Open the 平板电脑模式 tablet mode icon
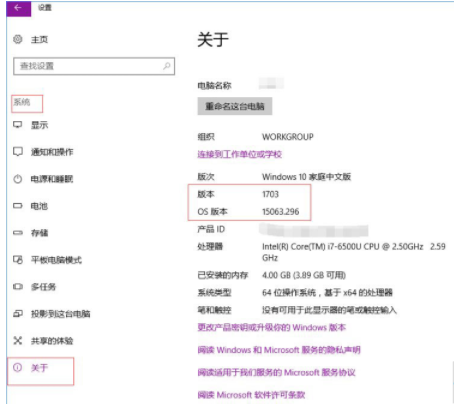This screenshot has height=404, width=454. [x=18, y=260]
